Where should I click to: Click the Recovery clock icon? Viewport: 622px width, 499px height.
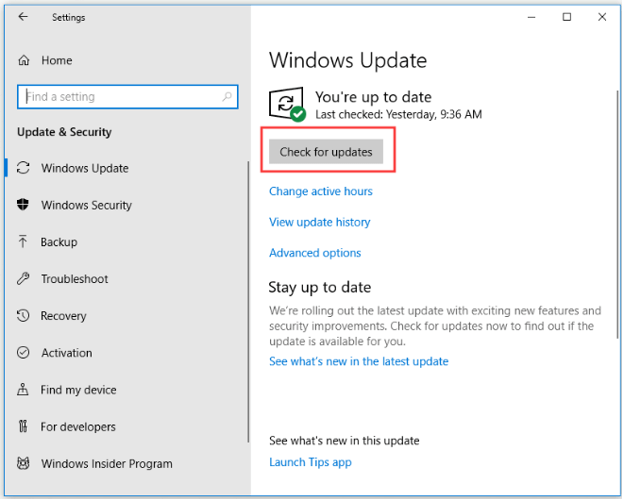(23, 315)
